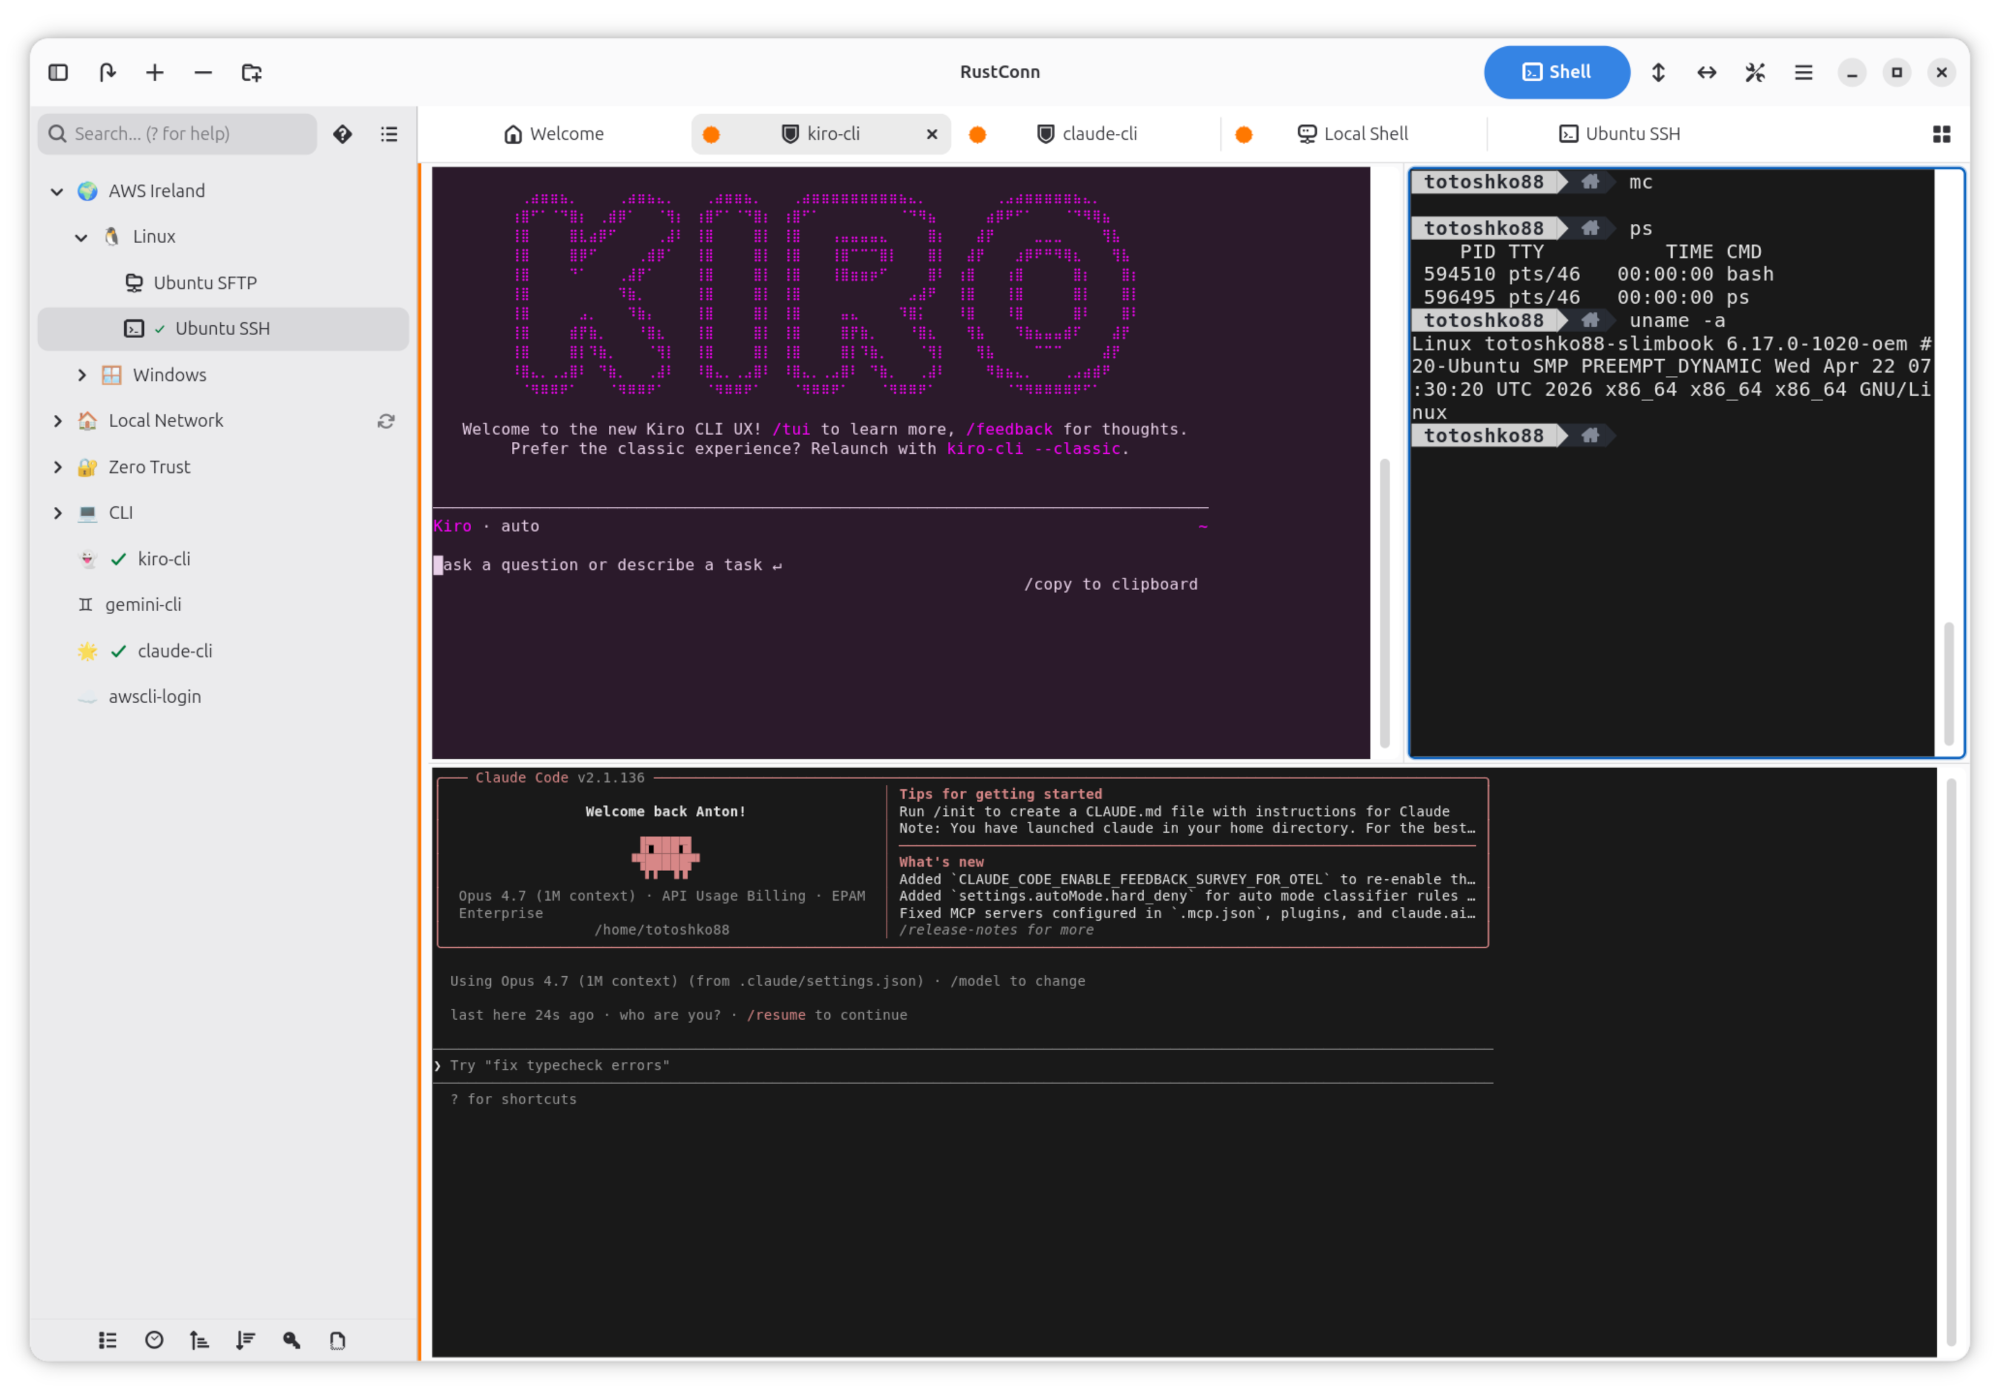2000x1400 pixels.
Task: Click the document icon in bottom toolbar
Action: [x=338, y=1341]
